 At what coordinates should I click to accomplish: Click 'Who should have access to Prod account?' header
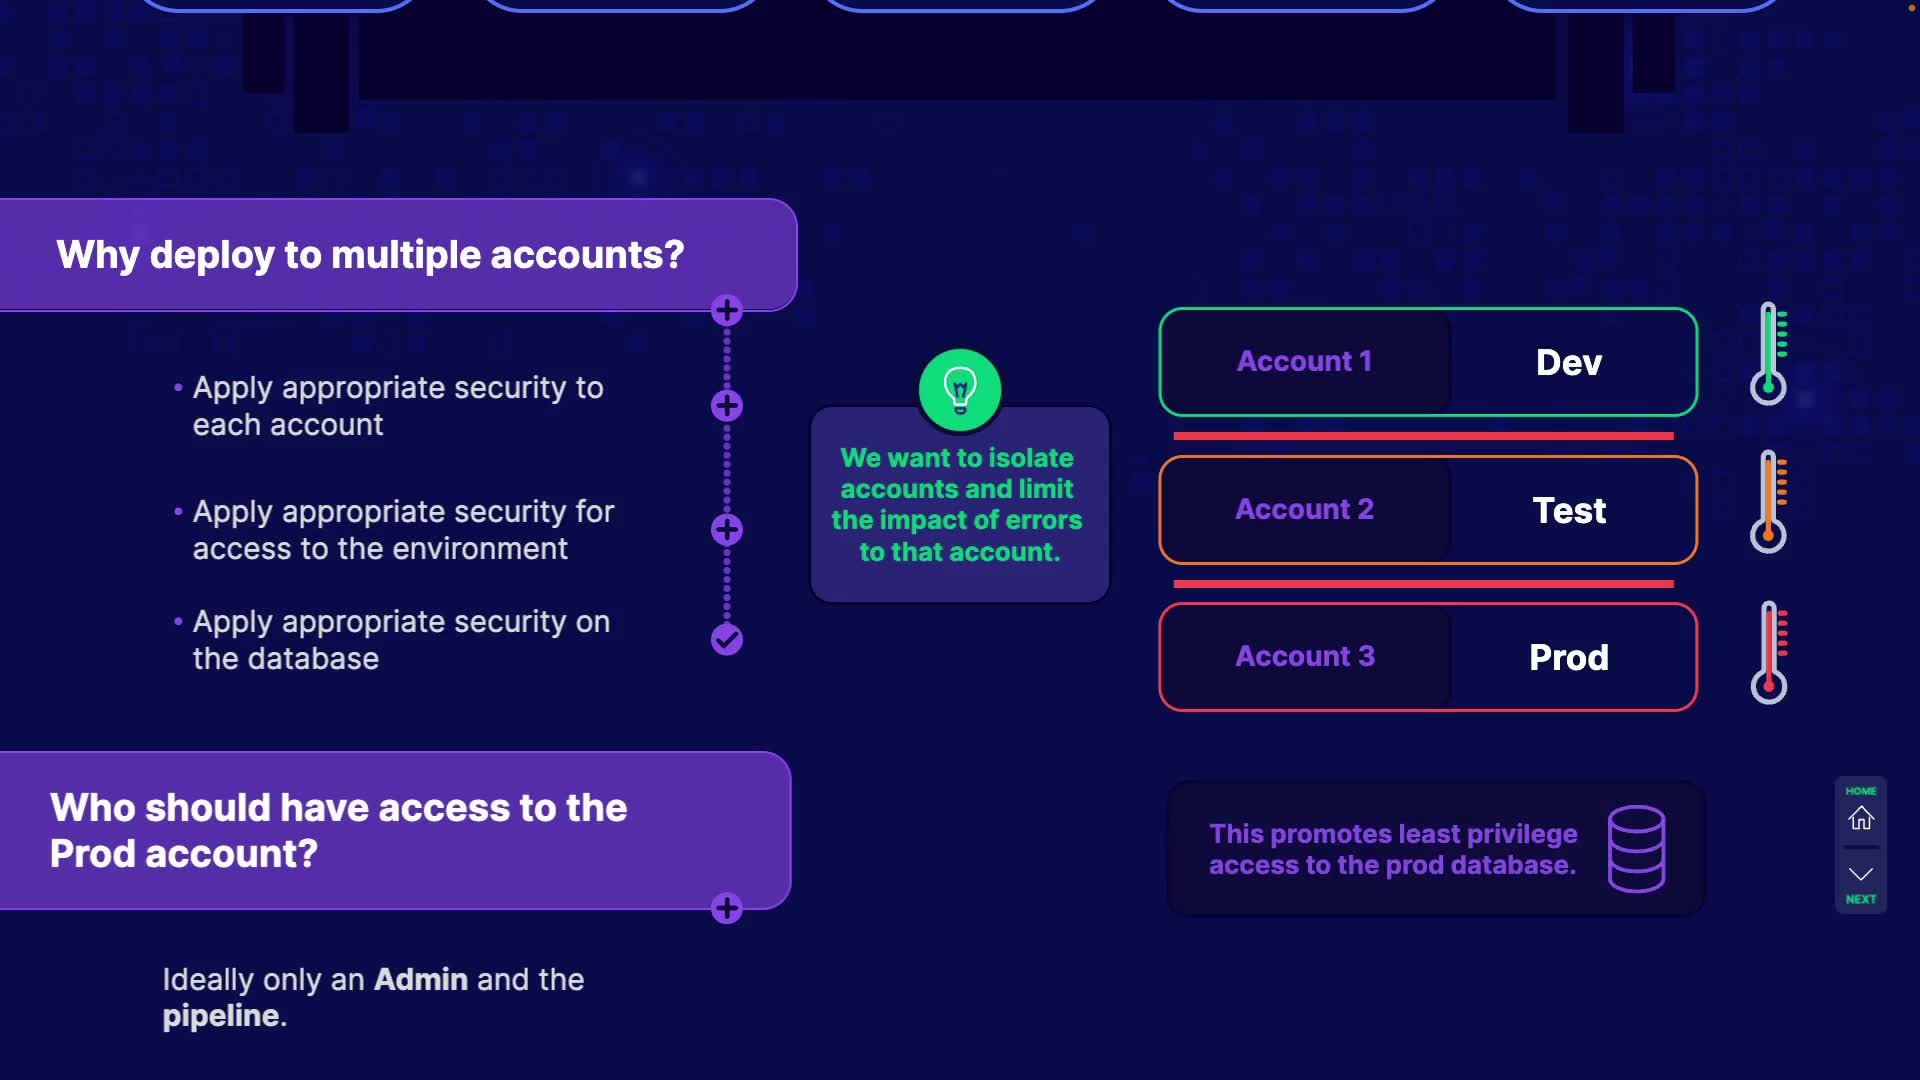click(340, 830)
